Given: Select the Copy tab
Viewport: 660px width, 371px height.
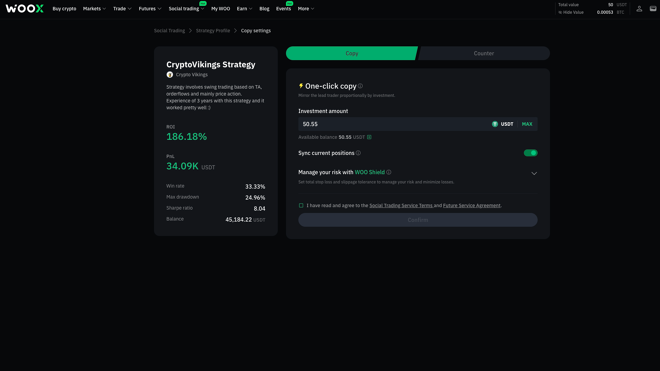Looking at the screenshot, I should (x=352, y=53).
